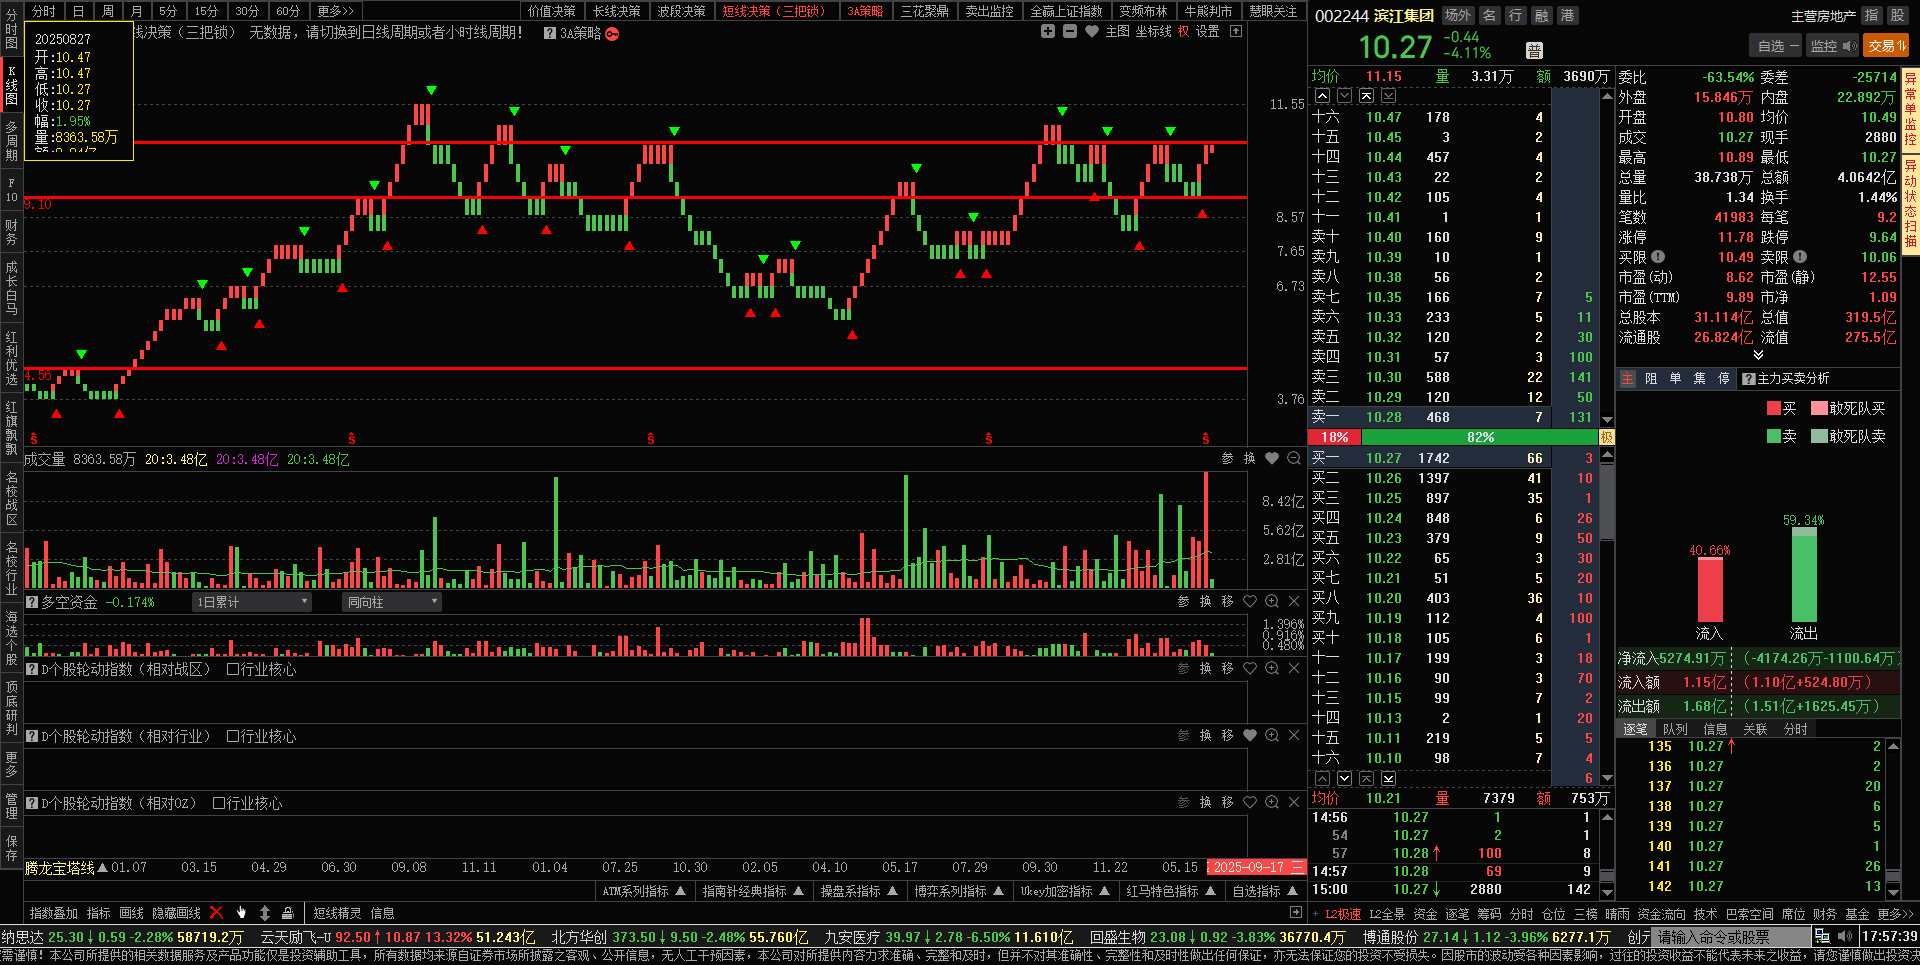Click the command or stock input box
Viewport: 1920px width, 965px height.
click(x=1730, y=936)
